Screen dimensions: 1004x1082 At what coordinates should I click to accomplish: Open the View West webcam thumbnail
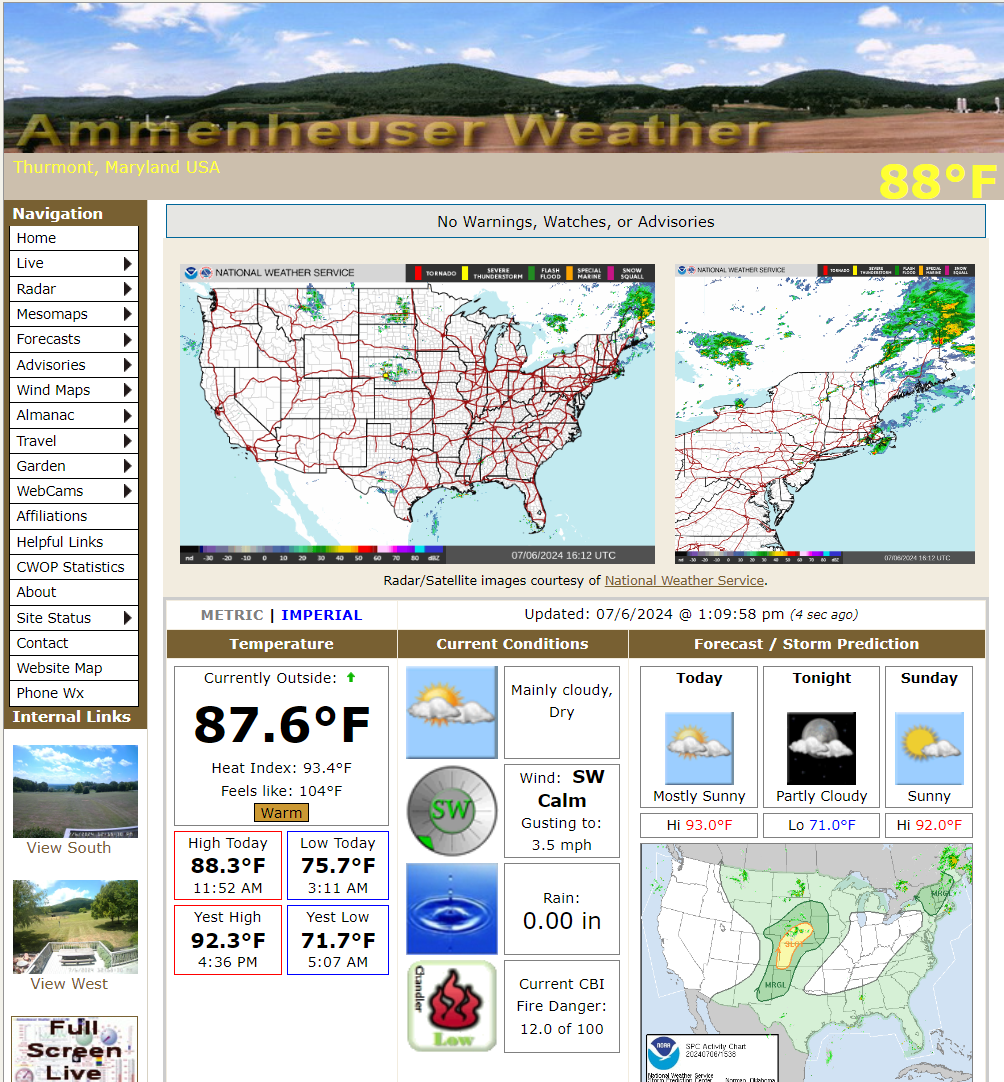75,925
